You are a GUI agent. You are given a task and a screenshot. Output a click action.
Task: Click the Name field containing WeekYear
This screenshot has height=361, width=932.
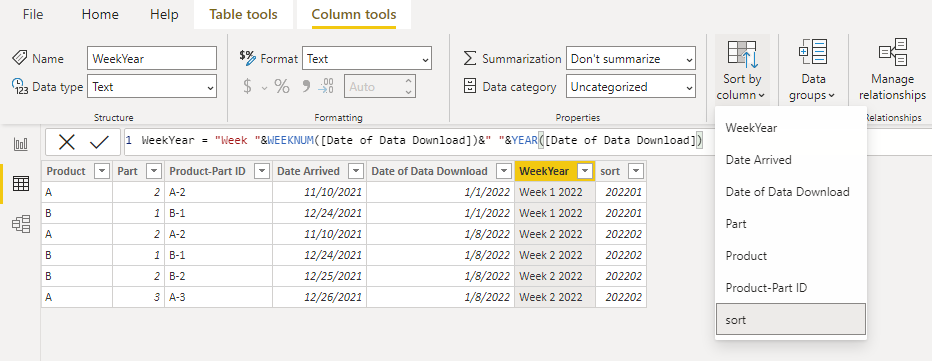[152, 58]
